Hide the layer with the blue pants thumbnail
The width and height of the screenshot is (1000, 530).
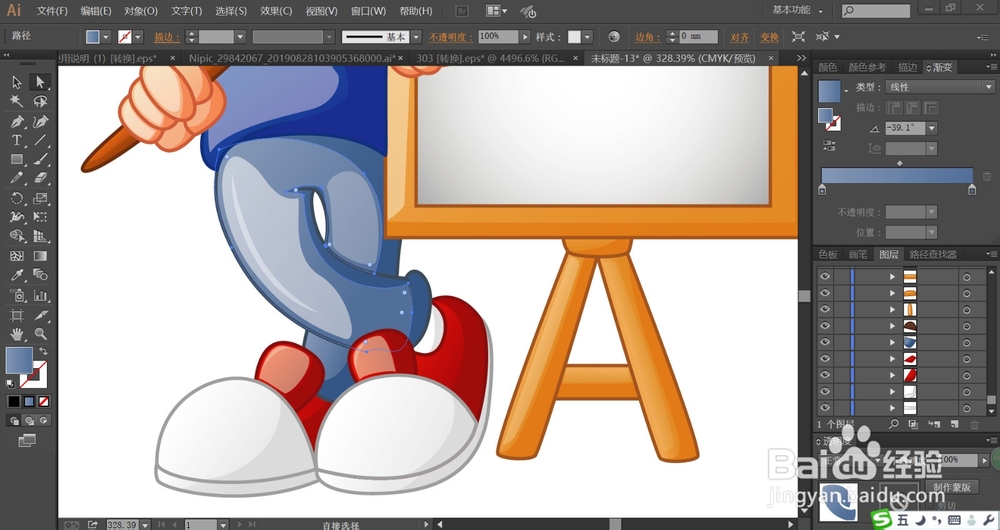825,342
